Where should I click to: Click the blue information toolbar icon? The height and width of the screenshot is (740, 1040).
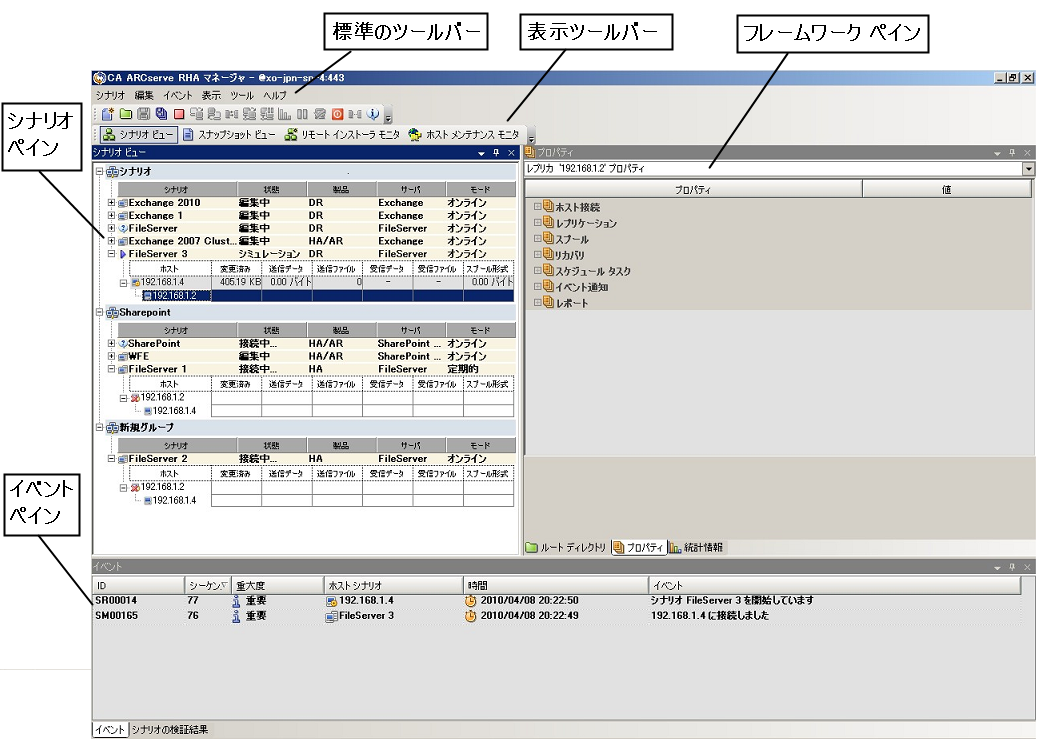(x=372, y=115)
